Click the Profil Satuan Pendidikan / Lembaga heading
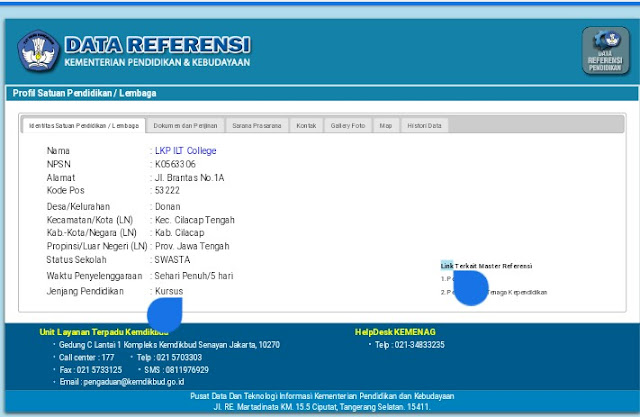The image size is (640, 417). (84, 93)
